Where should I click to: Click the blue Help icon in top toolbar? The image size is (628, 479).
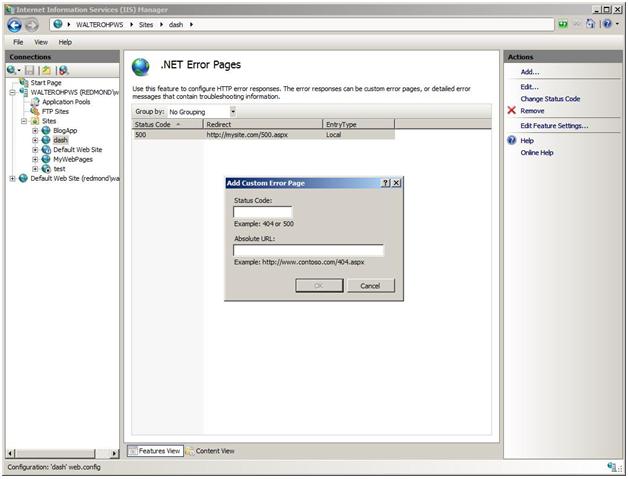coord(607,24)
